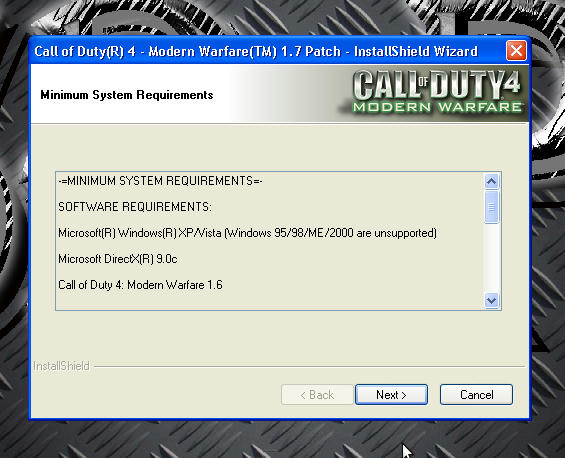Screen dimensions: 565x458
Task: Click the divider line beside InstallShield
Action: (x=309, y=366)
